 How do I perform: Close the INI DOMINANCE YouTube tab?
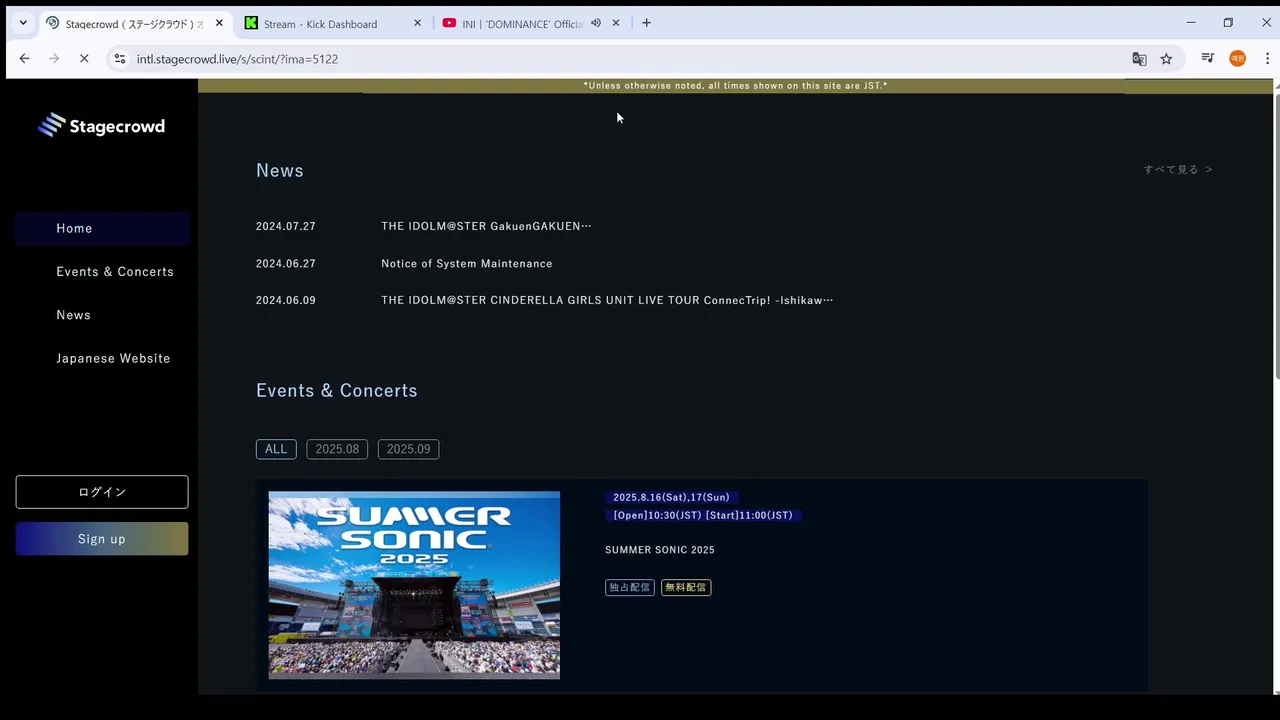tap(616, 23)
